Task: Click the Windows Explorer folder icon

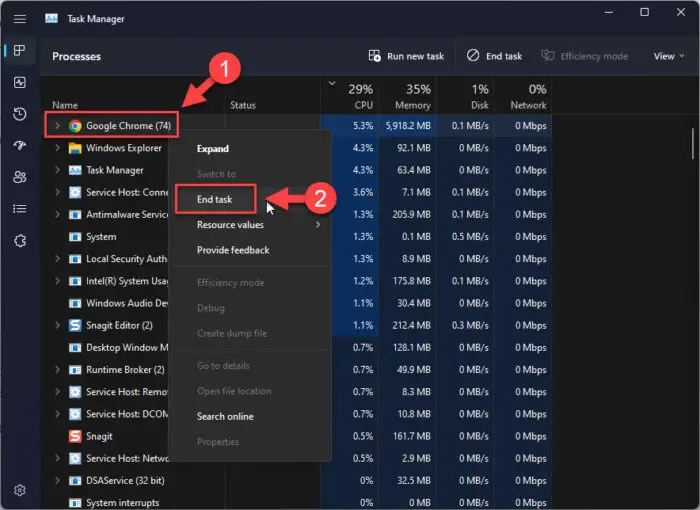Action: [x=75, y=148]
